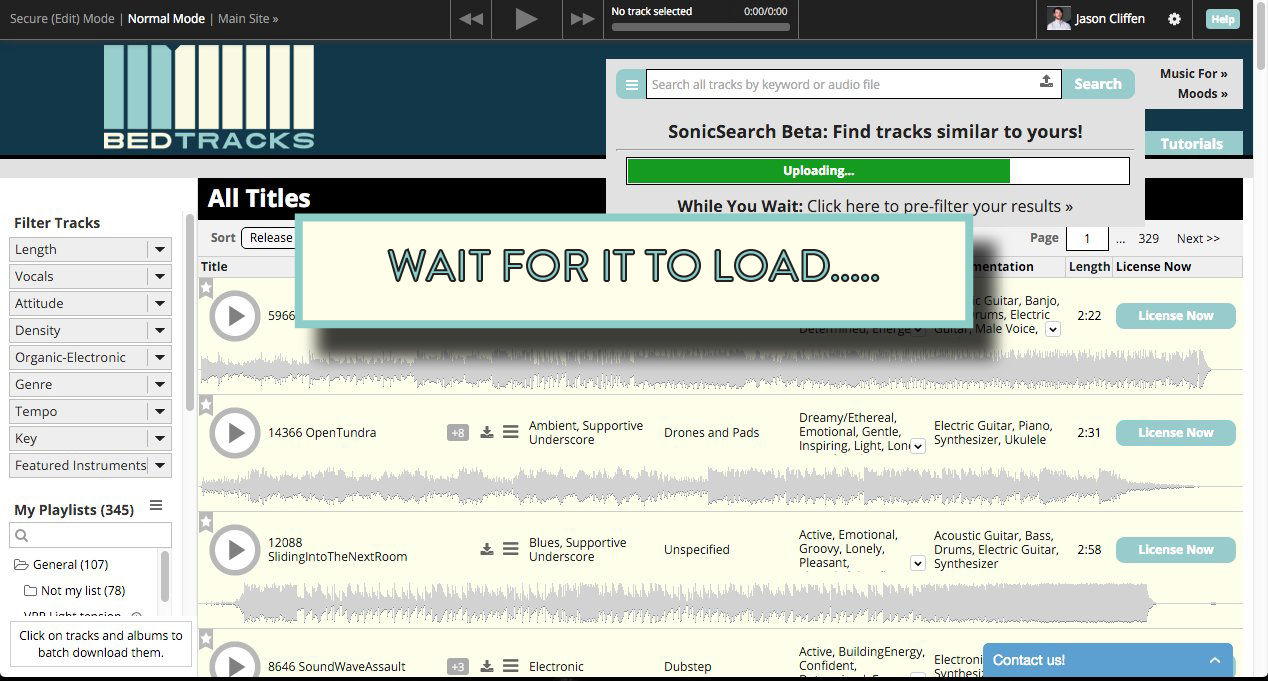
Task: Download the SlidingIntoTheNextRoom track
Action: 487,550
